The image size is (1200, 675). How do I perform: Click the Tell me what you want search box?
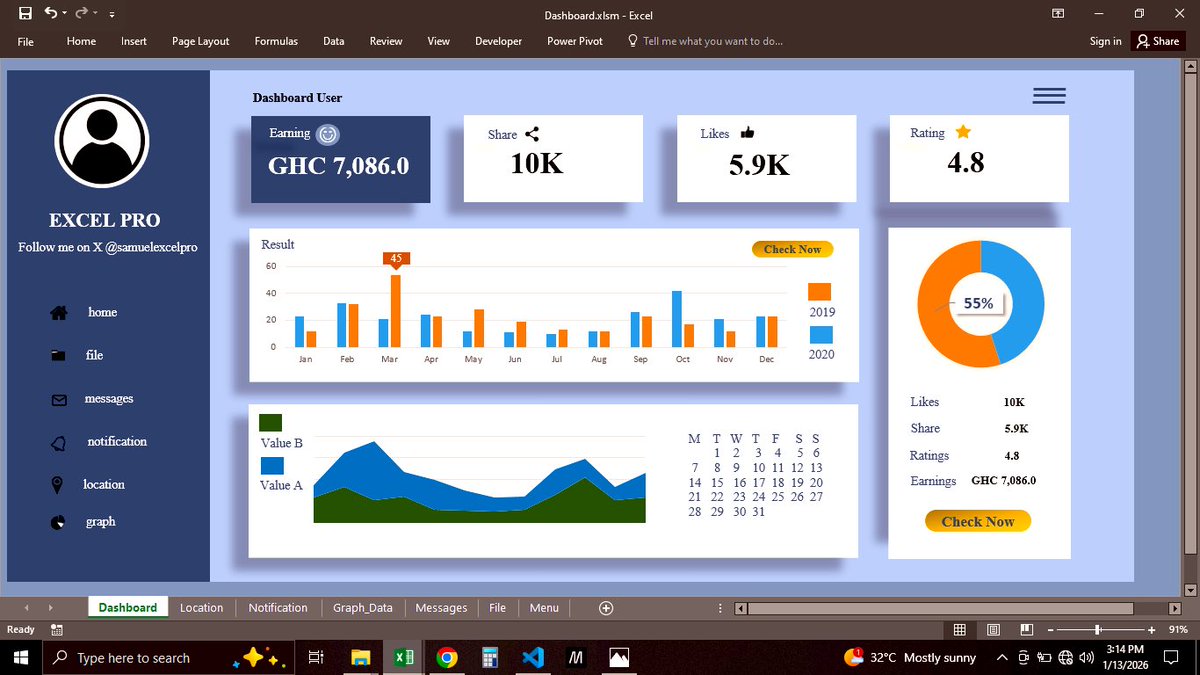coord(705,41)
